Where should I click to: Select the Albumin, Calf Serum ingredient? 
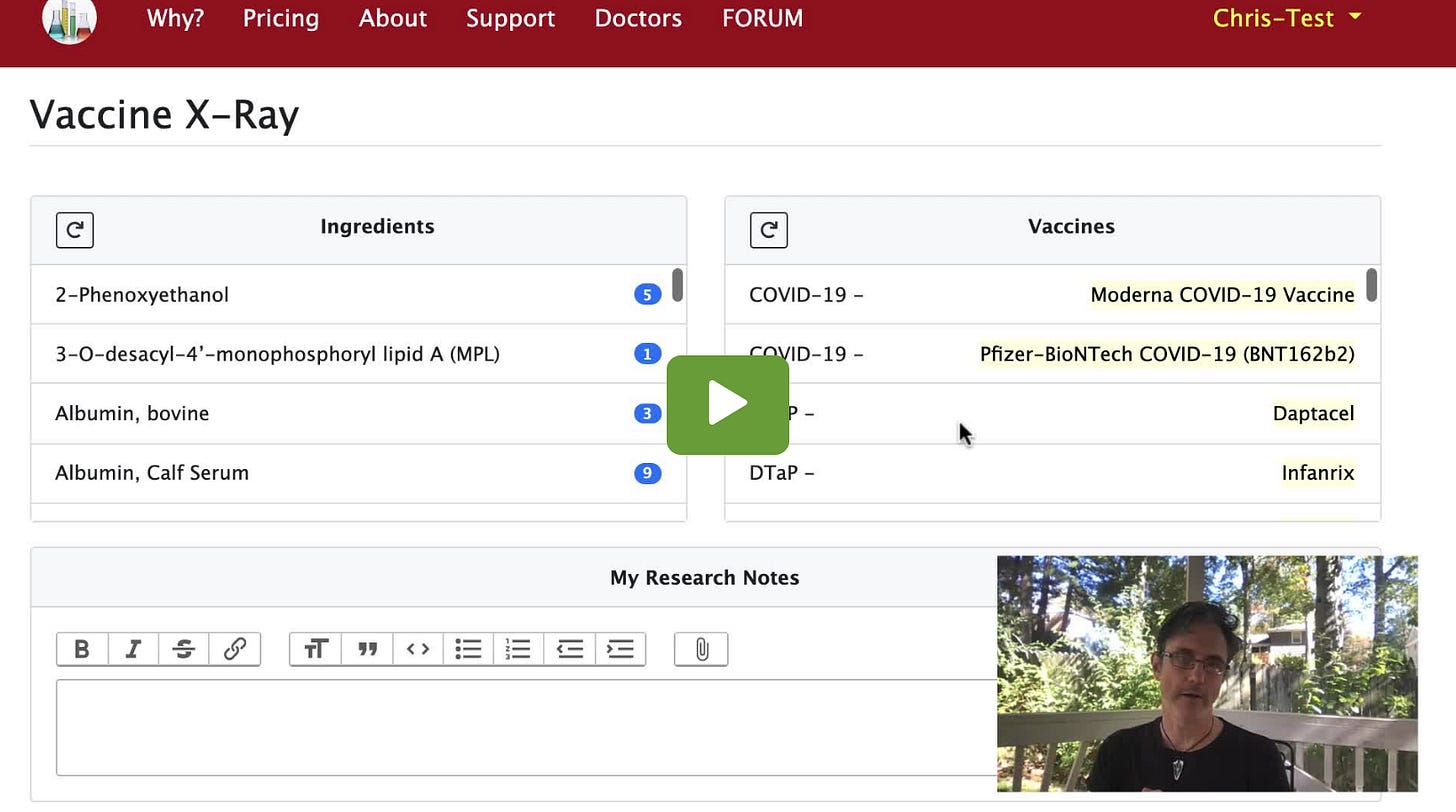coord(358,473)
